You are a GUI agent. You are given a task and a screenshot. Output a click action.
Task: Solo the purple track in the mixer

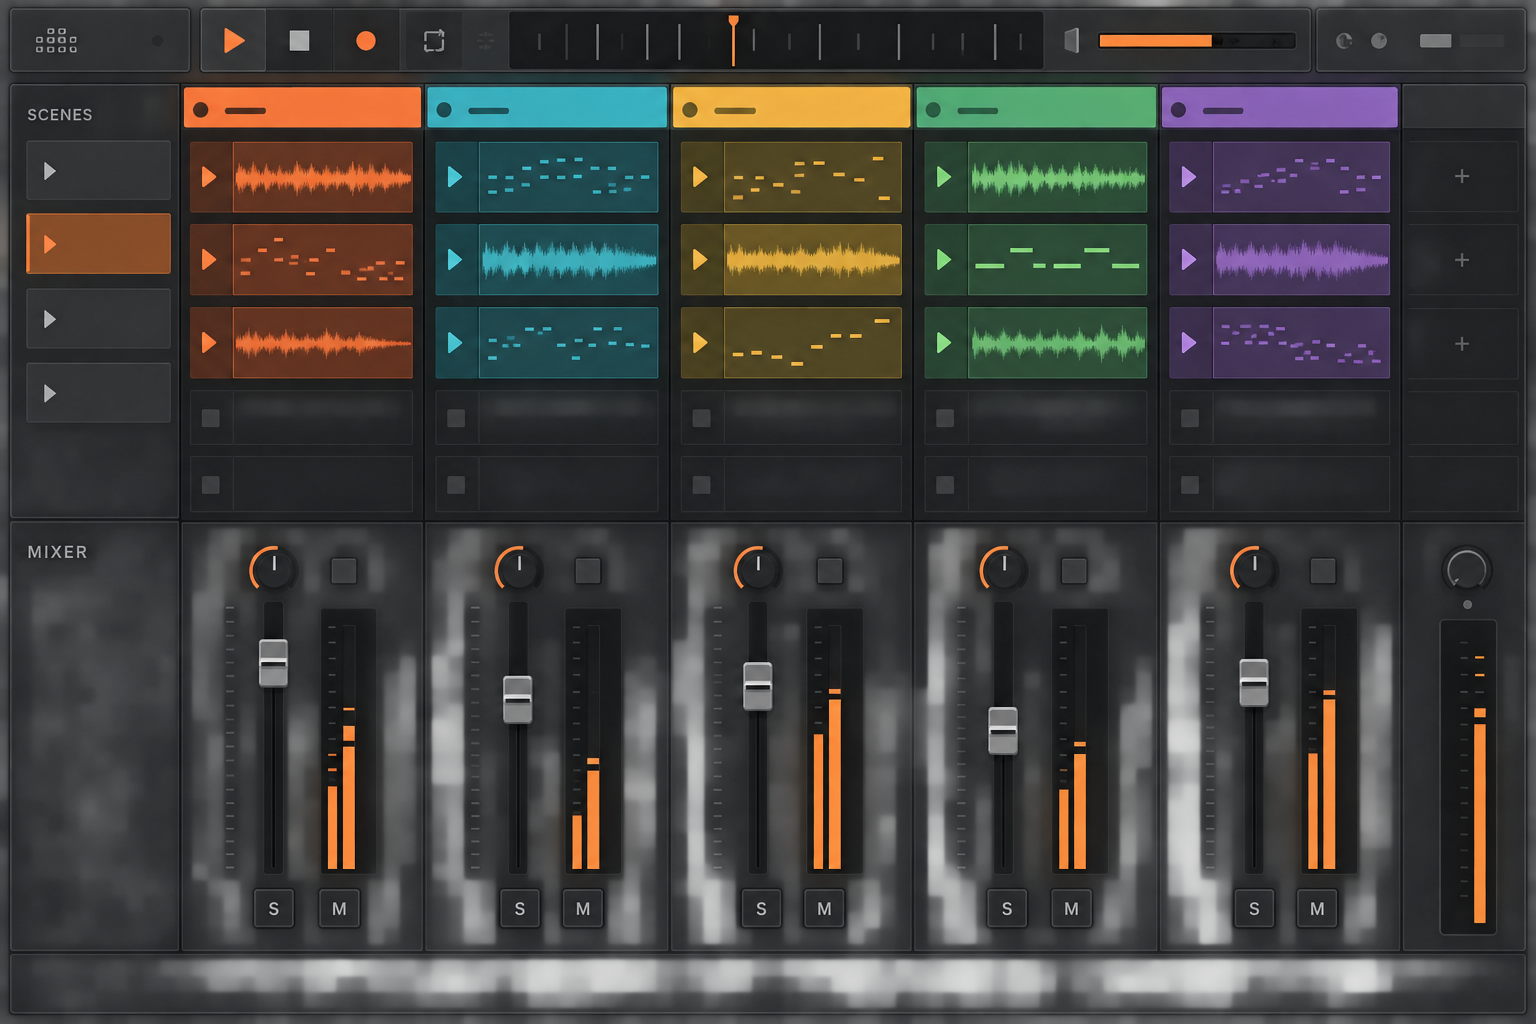pyautogui.click(x=1254, y=909)
